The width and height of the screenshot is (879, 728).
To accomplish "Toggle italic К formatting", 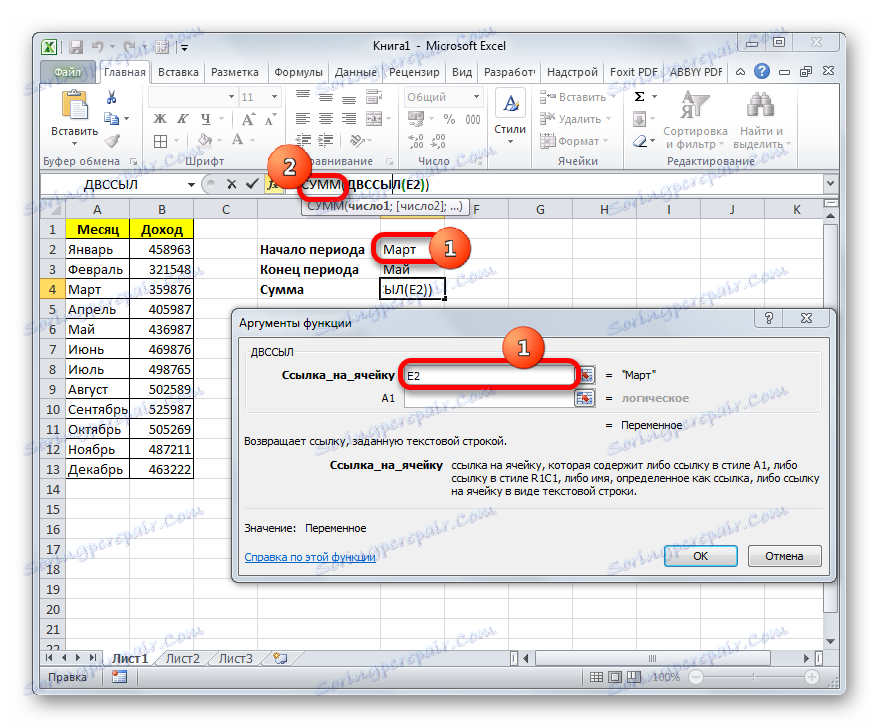I will (x=183, y=119).
